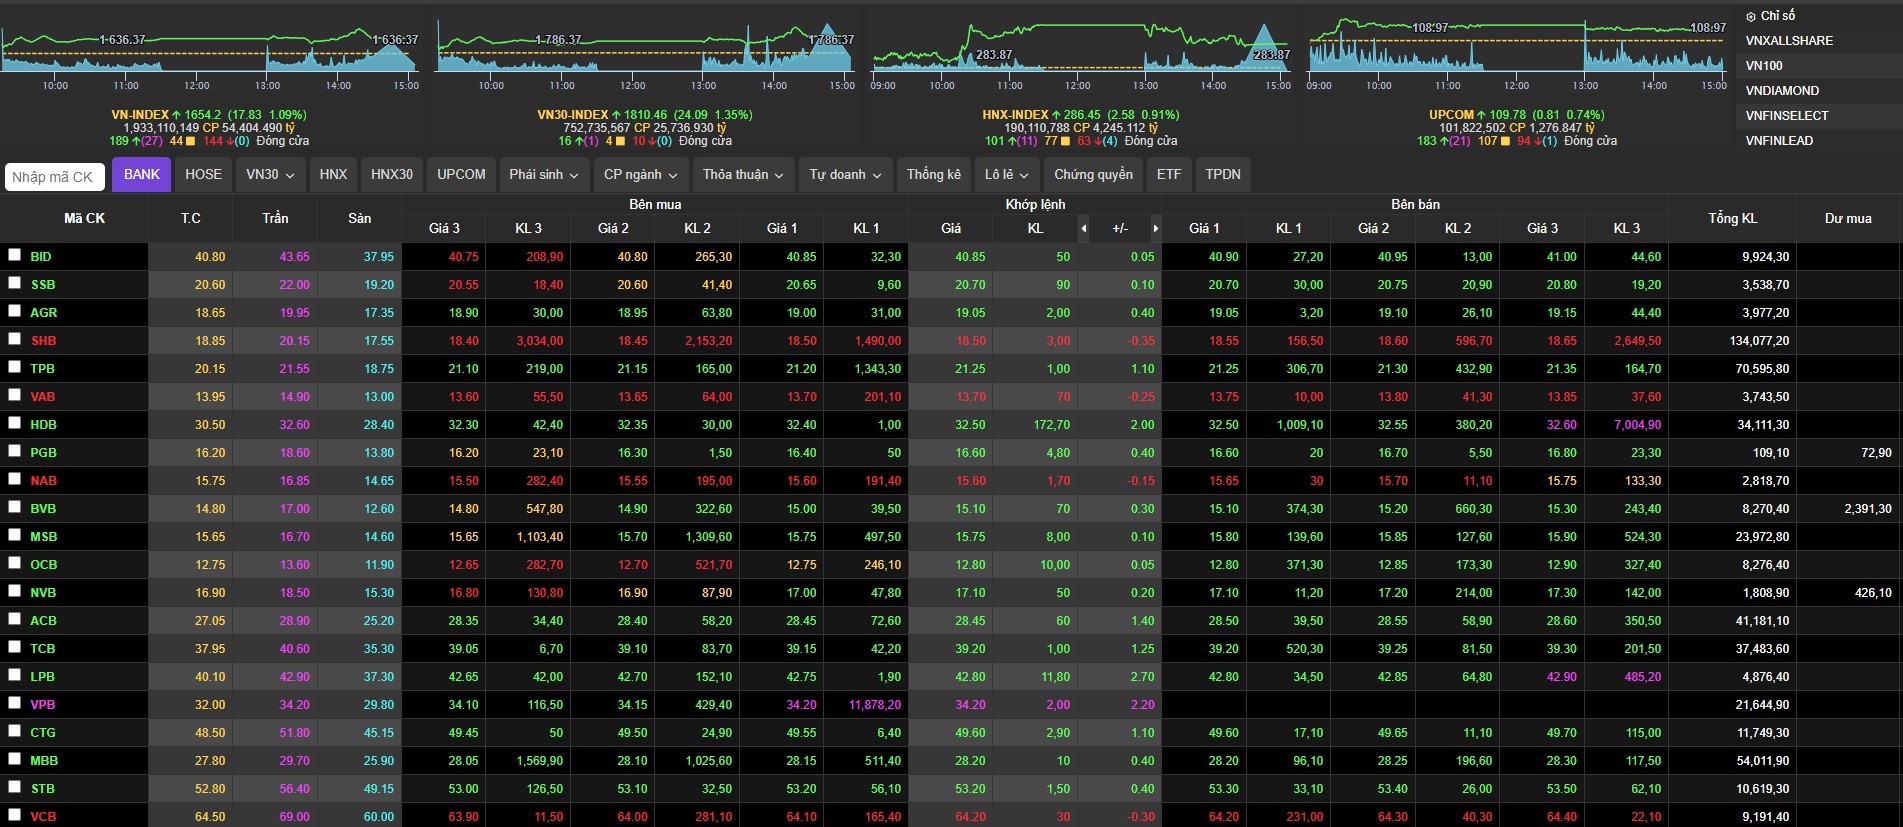Click the PGB ticker symbol
This screenshot has height=827, width=1903.
point(43,453)
